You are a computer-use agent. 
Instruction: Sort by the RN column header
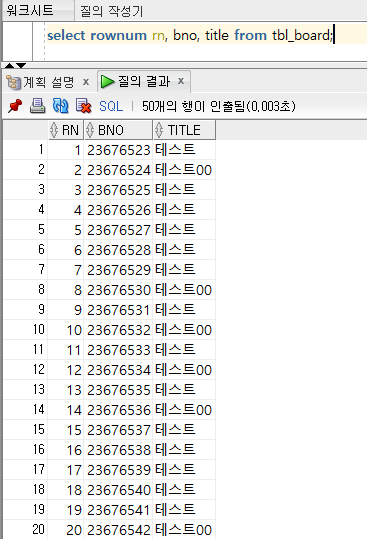(66, 130)
